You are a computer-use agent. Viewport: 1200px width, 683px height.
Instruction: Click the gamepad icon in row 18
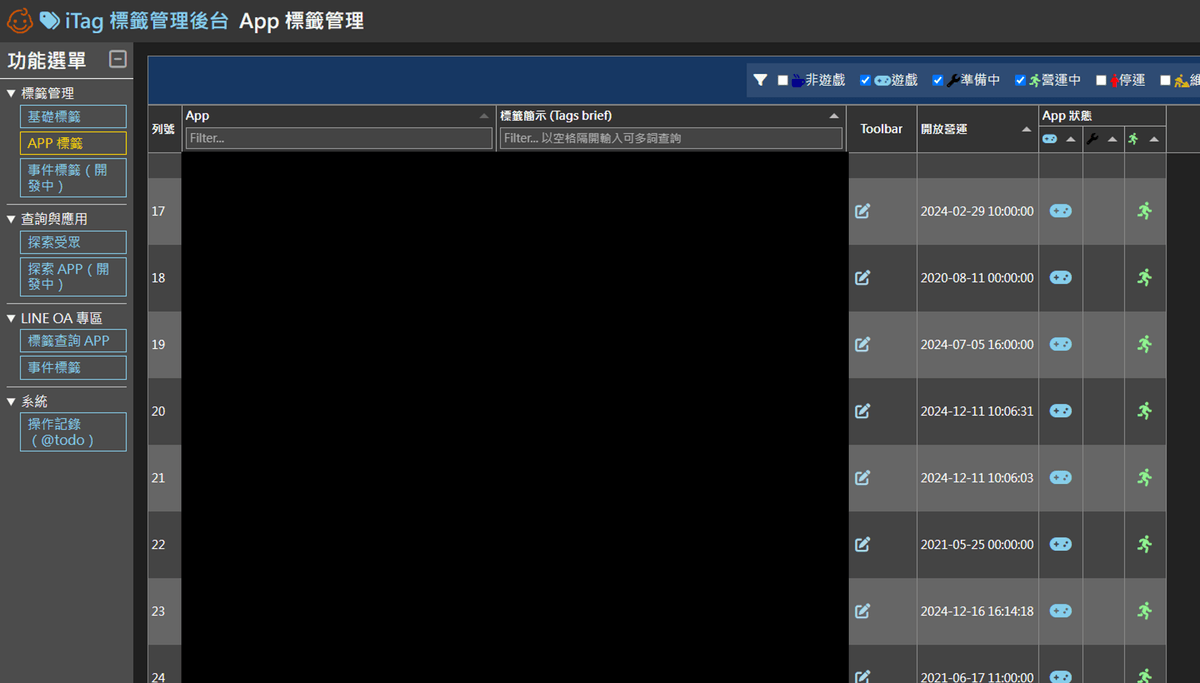coord(1060,278)
